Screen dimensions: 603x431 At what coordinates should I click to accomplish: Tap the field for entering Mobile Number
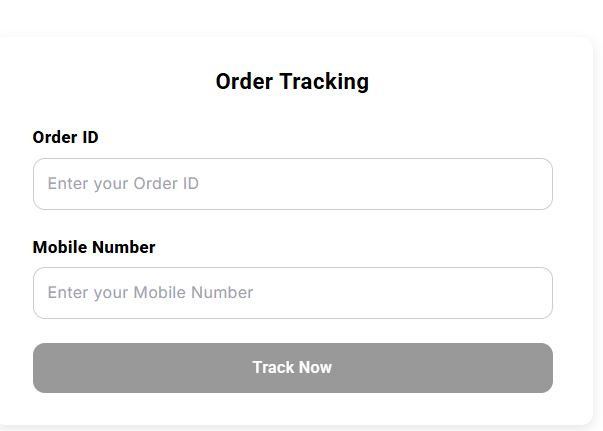coord(292,293)
